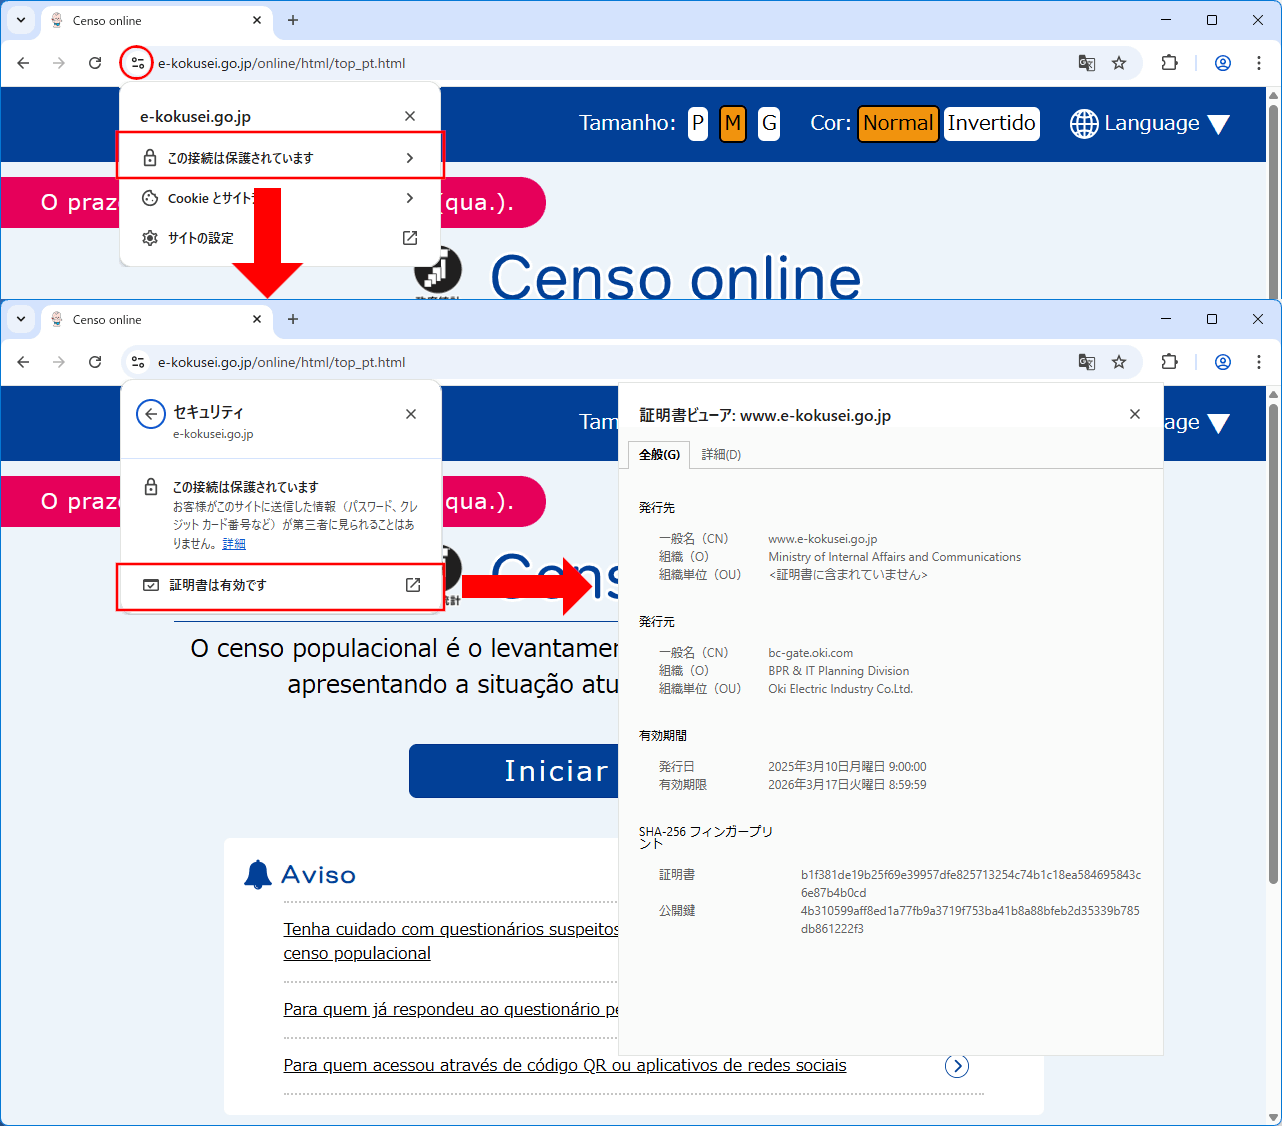Image resolution: width=1282 pixels, height=1126 pixels.
Task: Close the e-kokusei.go.jp site info popup
Action: click(410, 116)
